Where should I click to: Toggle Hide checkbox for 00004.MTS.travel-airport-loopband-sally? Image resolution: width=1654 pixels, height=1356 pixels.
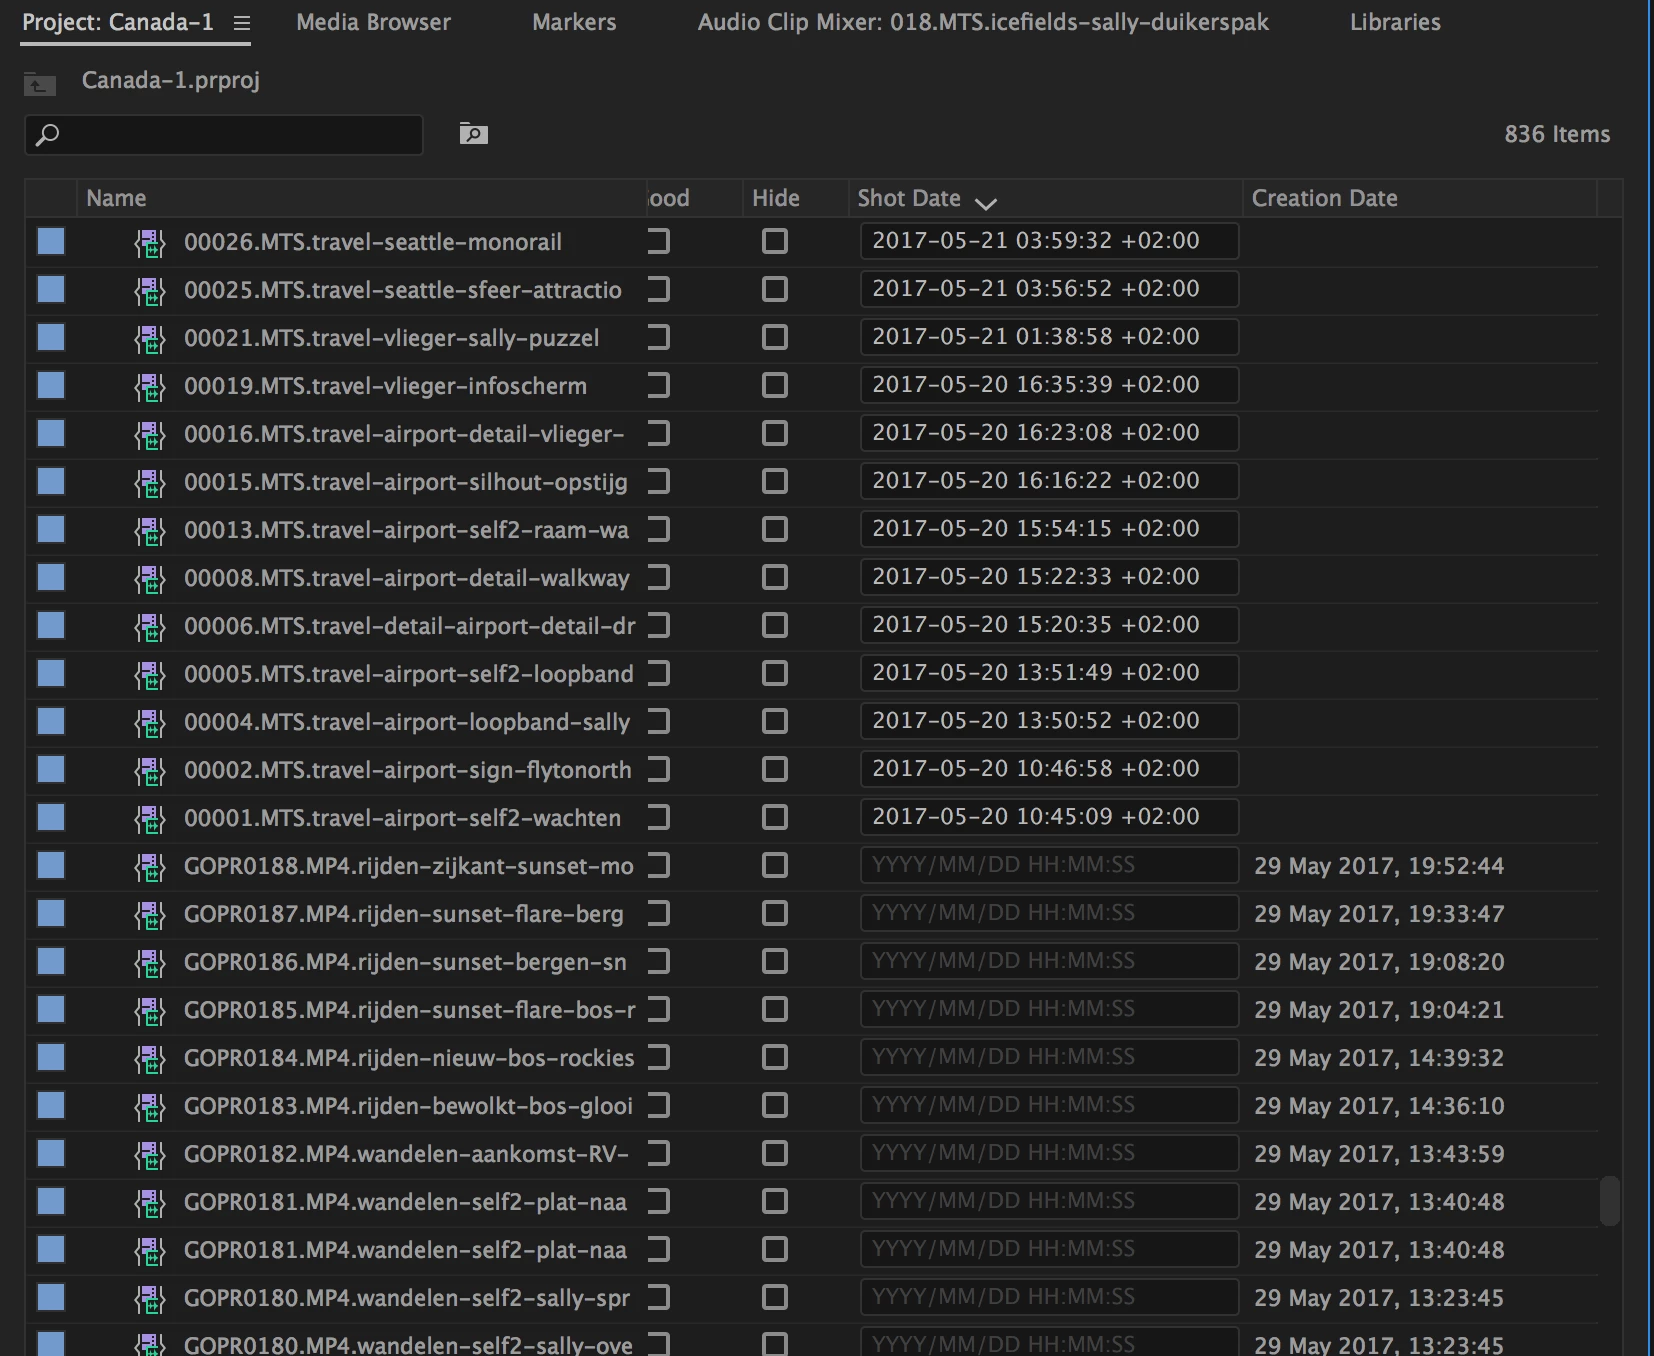[x=775, y=721]
